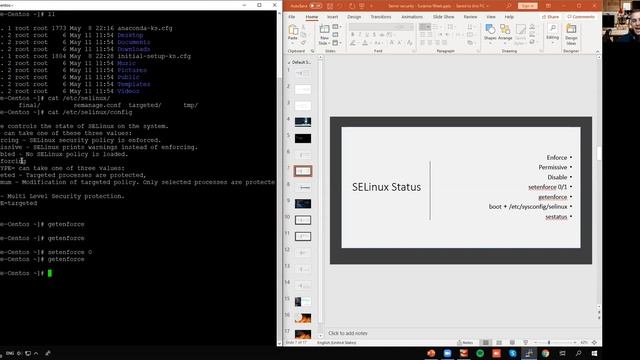The height and width of the screenshot is (360, 640).
Task: Toggle the AutoSave switch
Action: [315, 6]
